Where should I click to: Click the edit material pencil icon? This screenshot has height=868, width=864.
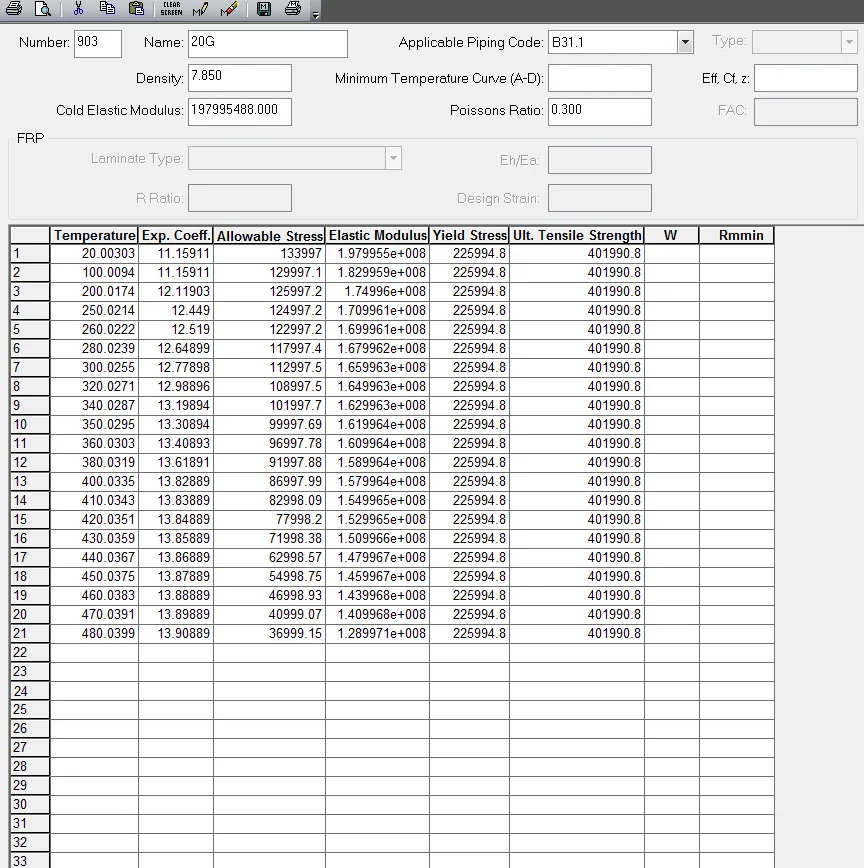point(200,9)
